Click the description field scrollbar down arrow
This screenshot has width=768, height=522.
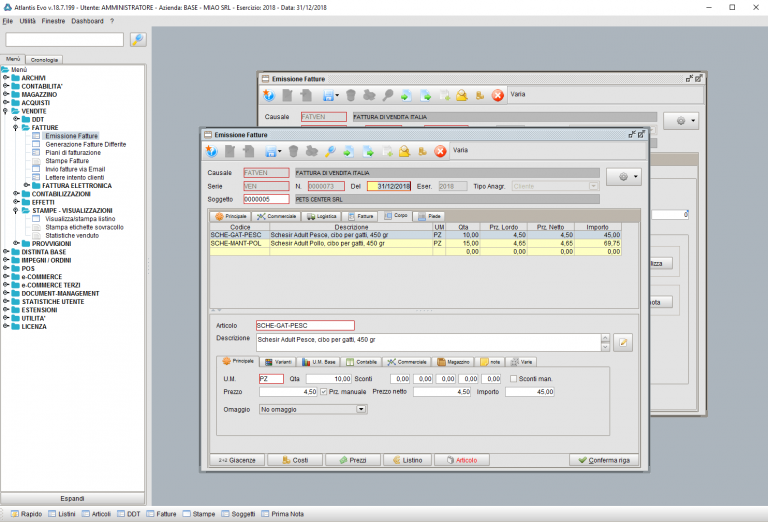coord(605,347)
